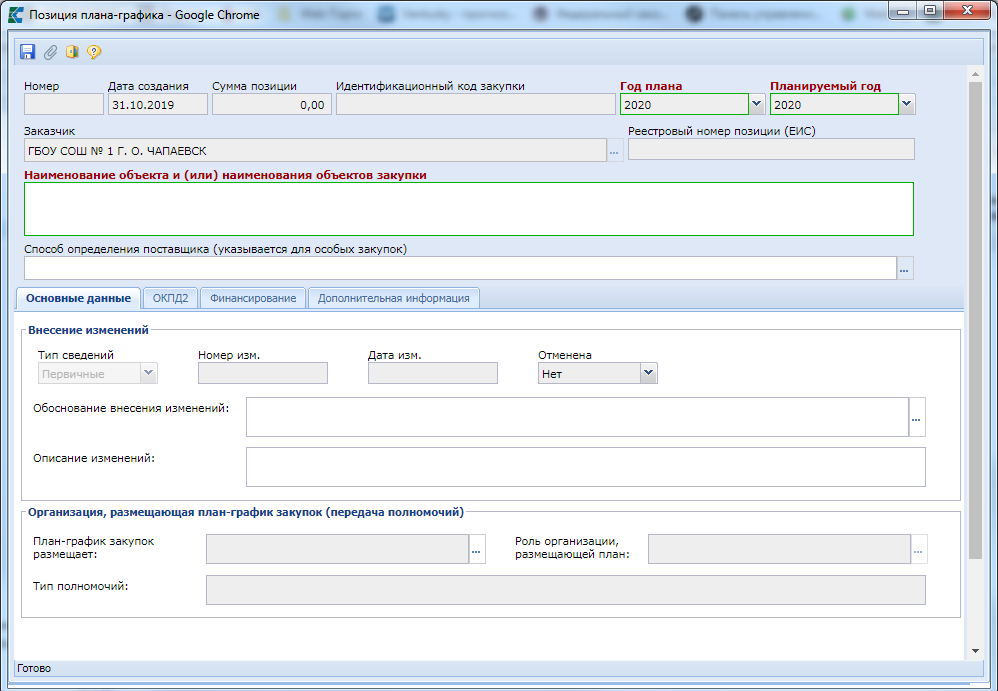The image size is (998, 691).
Task: Open lookup for План-график закупок размещает
Action: point(477,549)
